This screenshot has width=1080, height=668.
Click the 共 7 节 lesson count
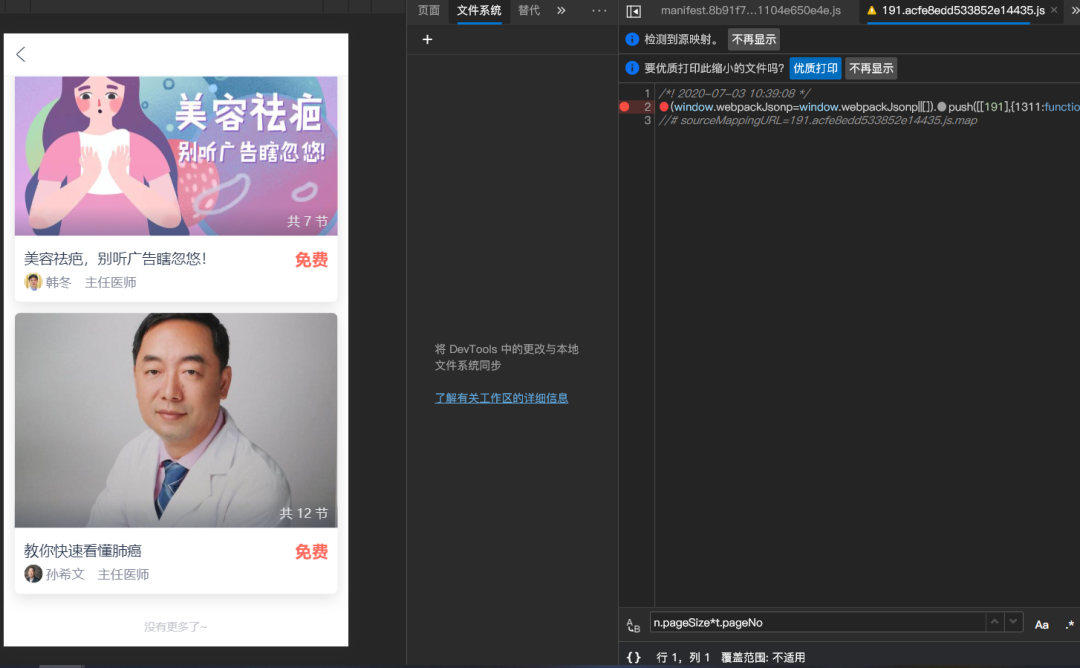coord(307,221)
